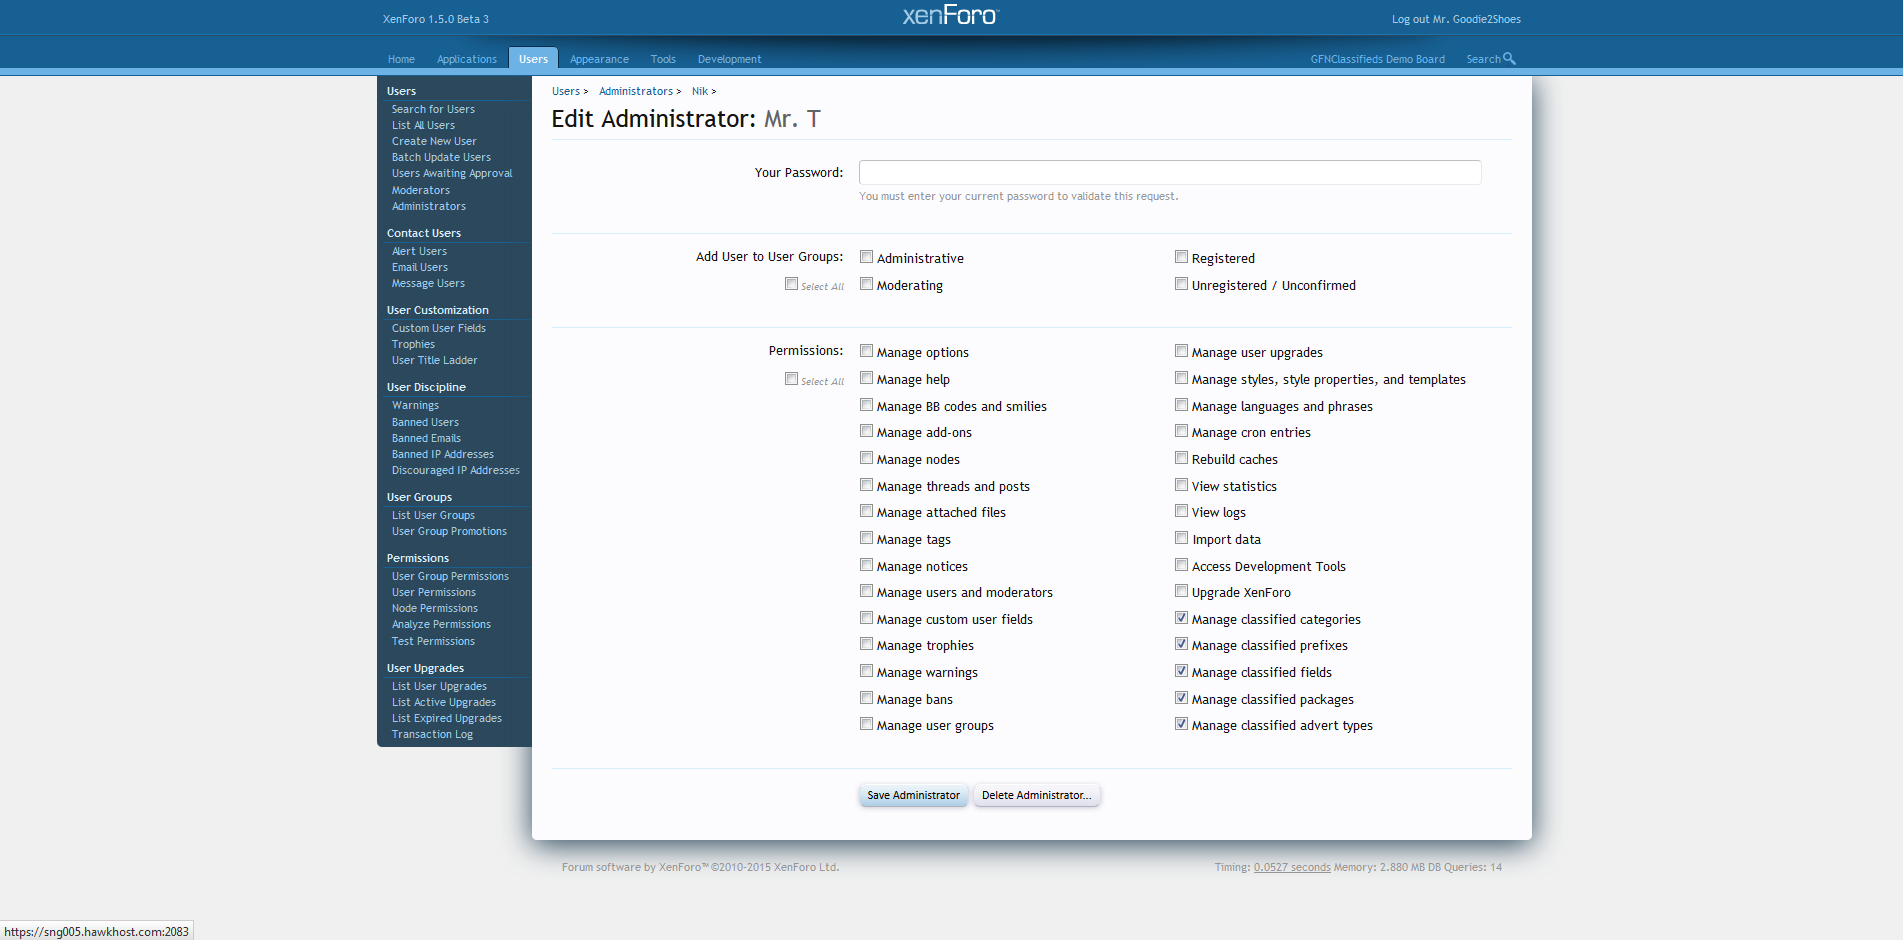The image size is (1903, 940).
Task: Check the Registered user group box
Action: click(1182, 257)
